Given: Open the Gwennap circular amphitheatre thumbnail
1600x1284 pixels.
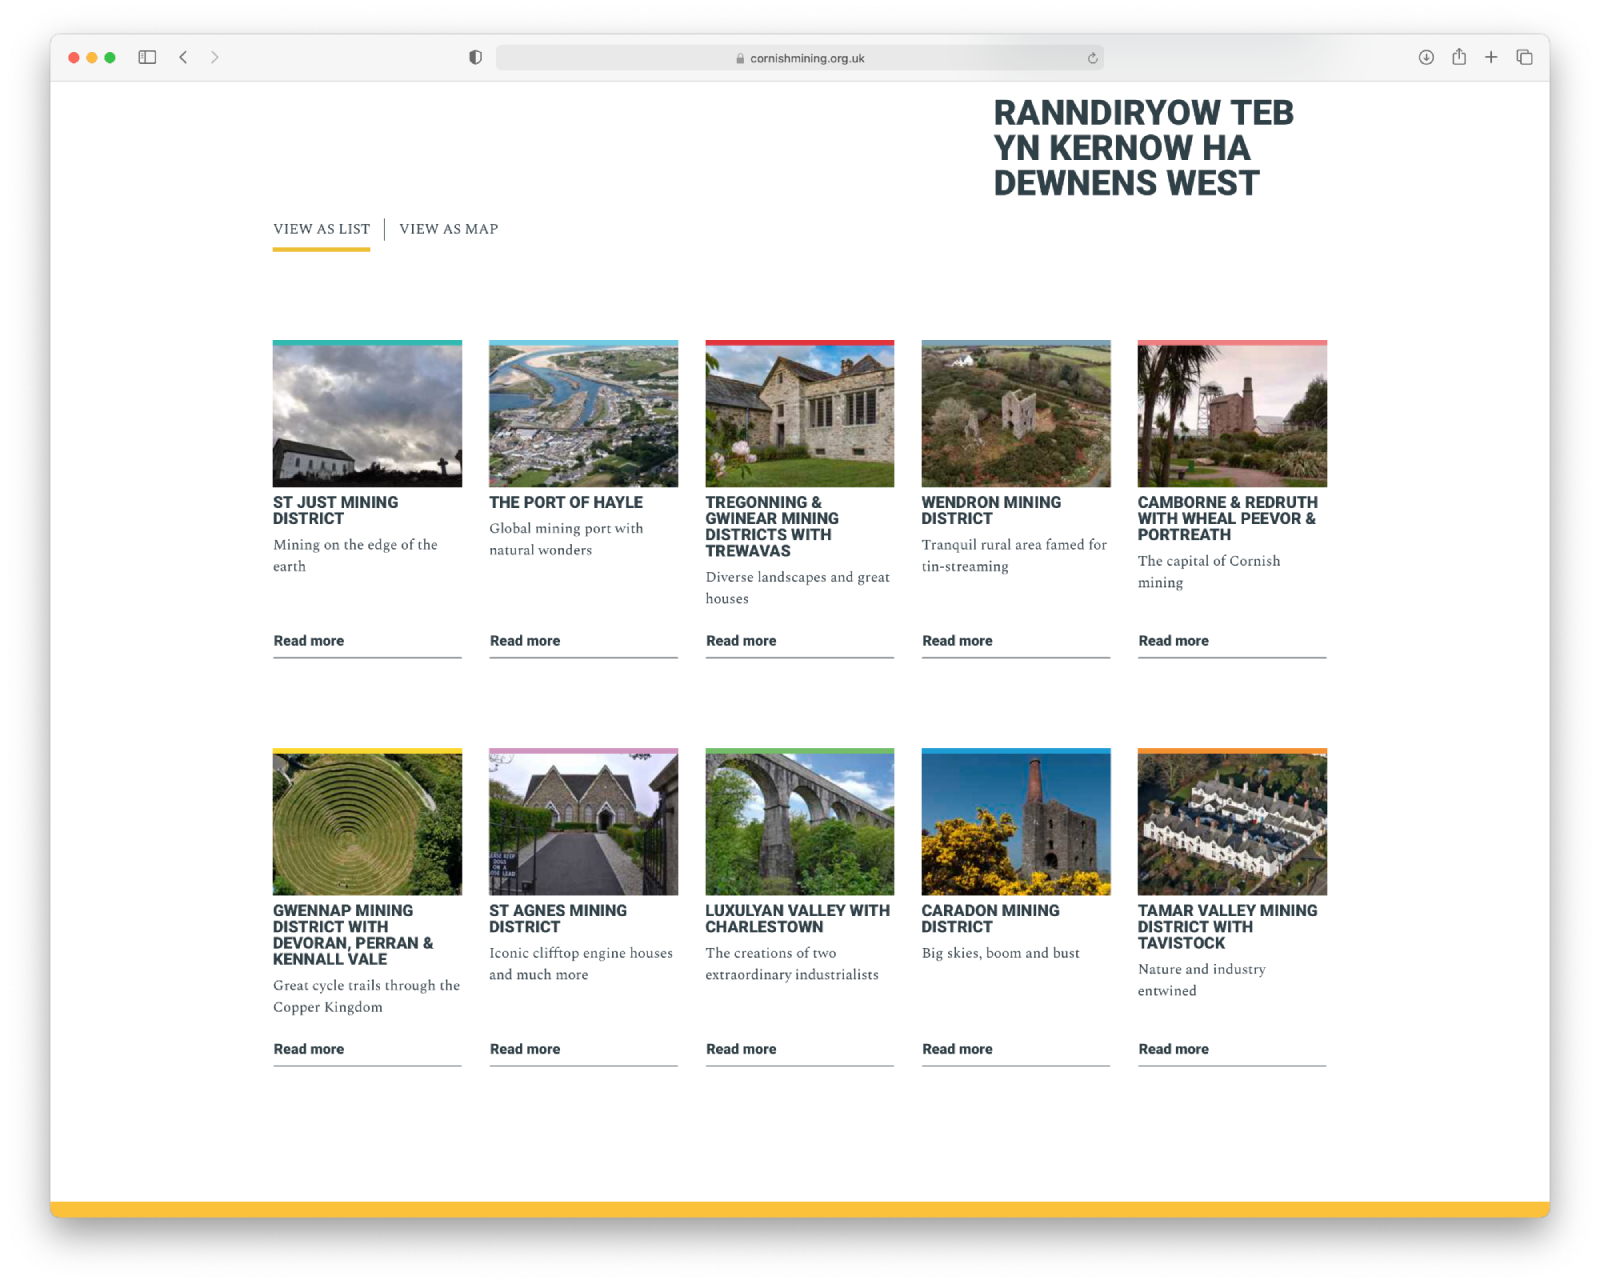Looking at the screenshot, I should 367,822.
